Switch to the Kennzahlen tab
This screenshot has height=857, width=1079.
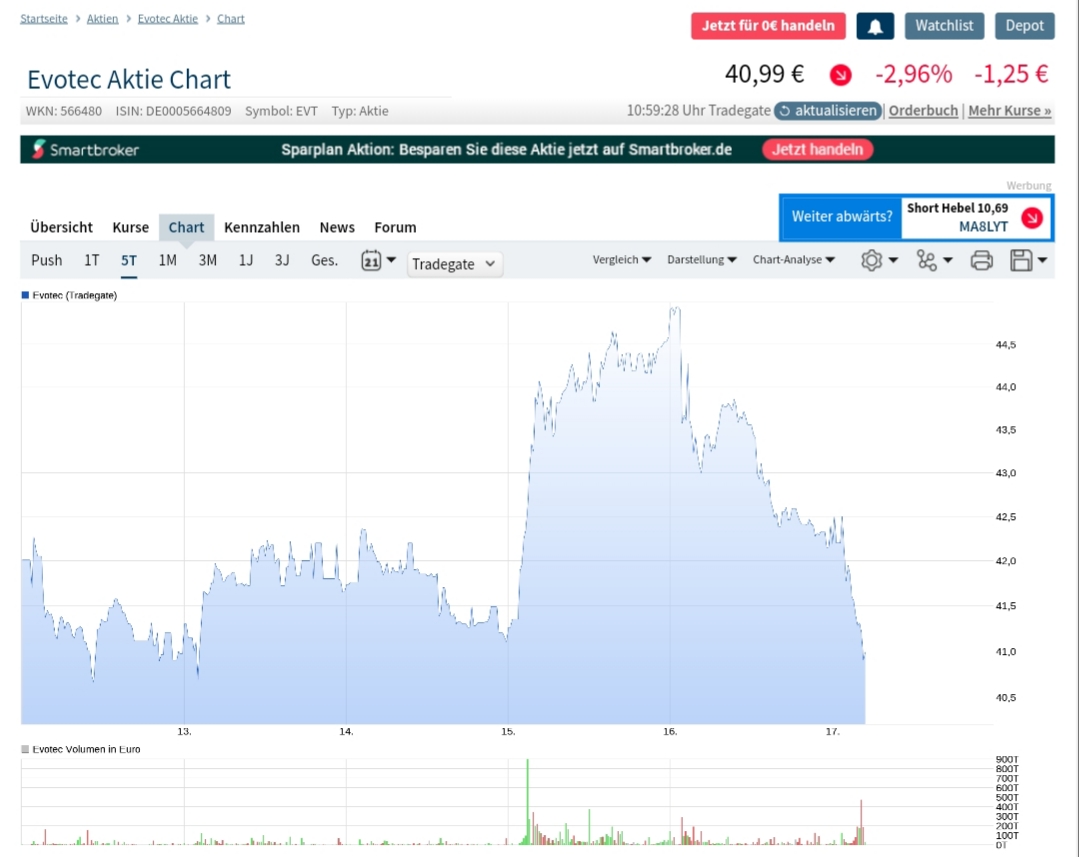click(262, 227)
